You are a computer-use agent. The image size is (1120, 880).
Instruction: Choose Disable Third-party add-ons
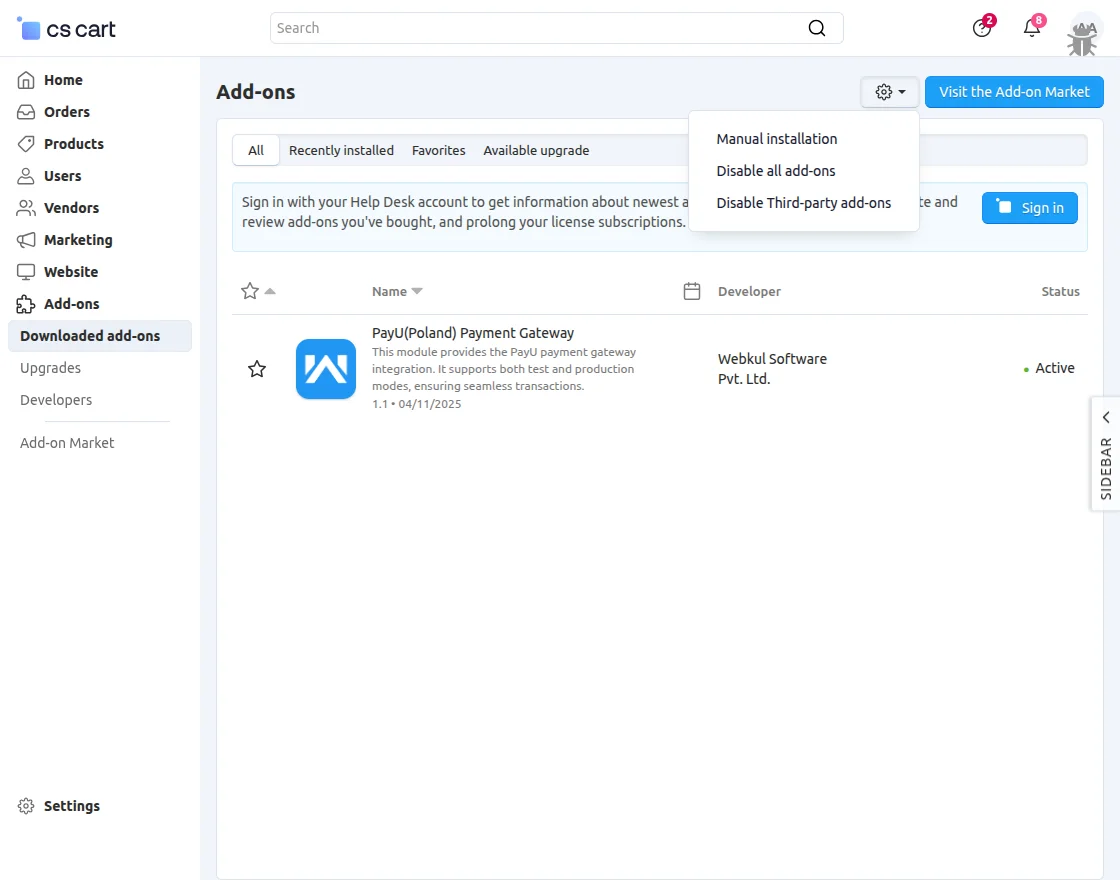(x=803, y=203)
